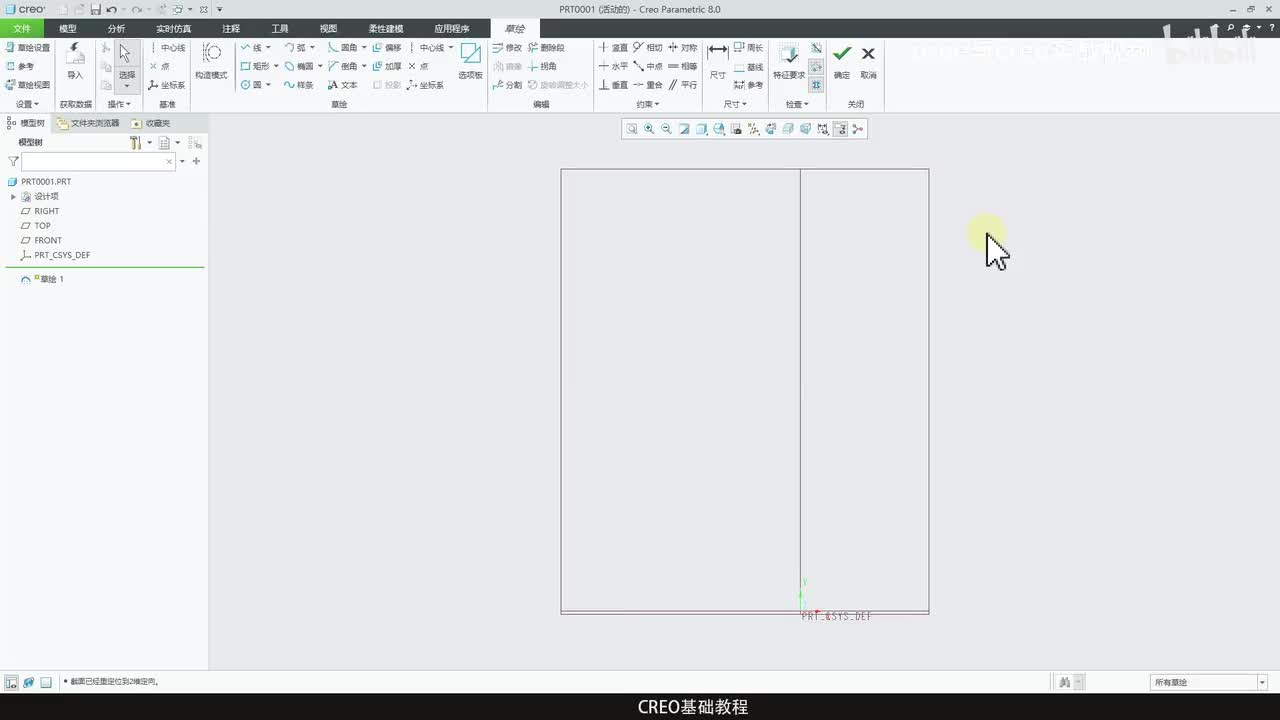Open the 文件 menu

click(21, 29)
